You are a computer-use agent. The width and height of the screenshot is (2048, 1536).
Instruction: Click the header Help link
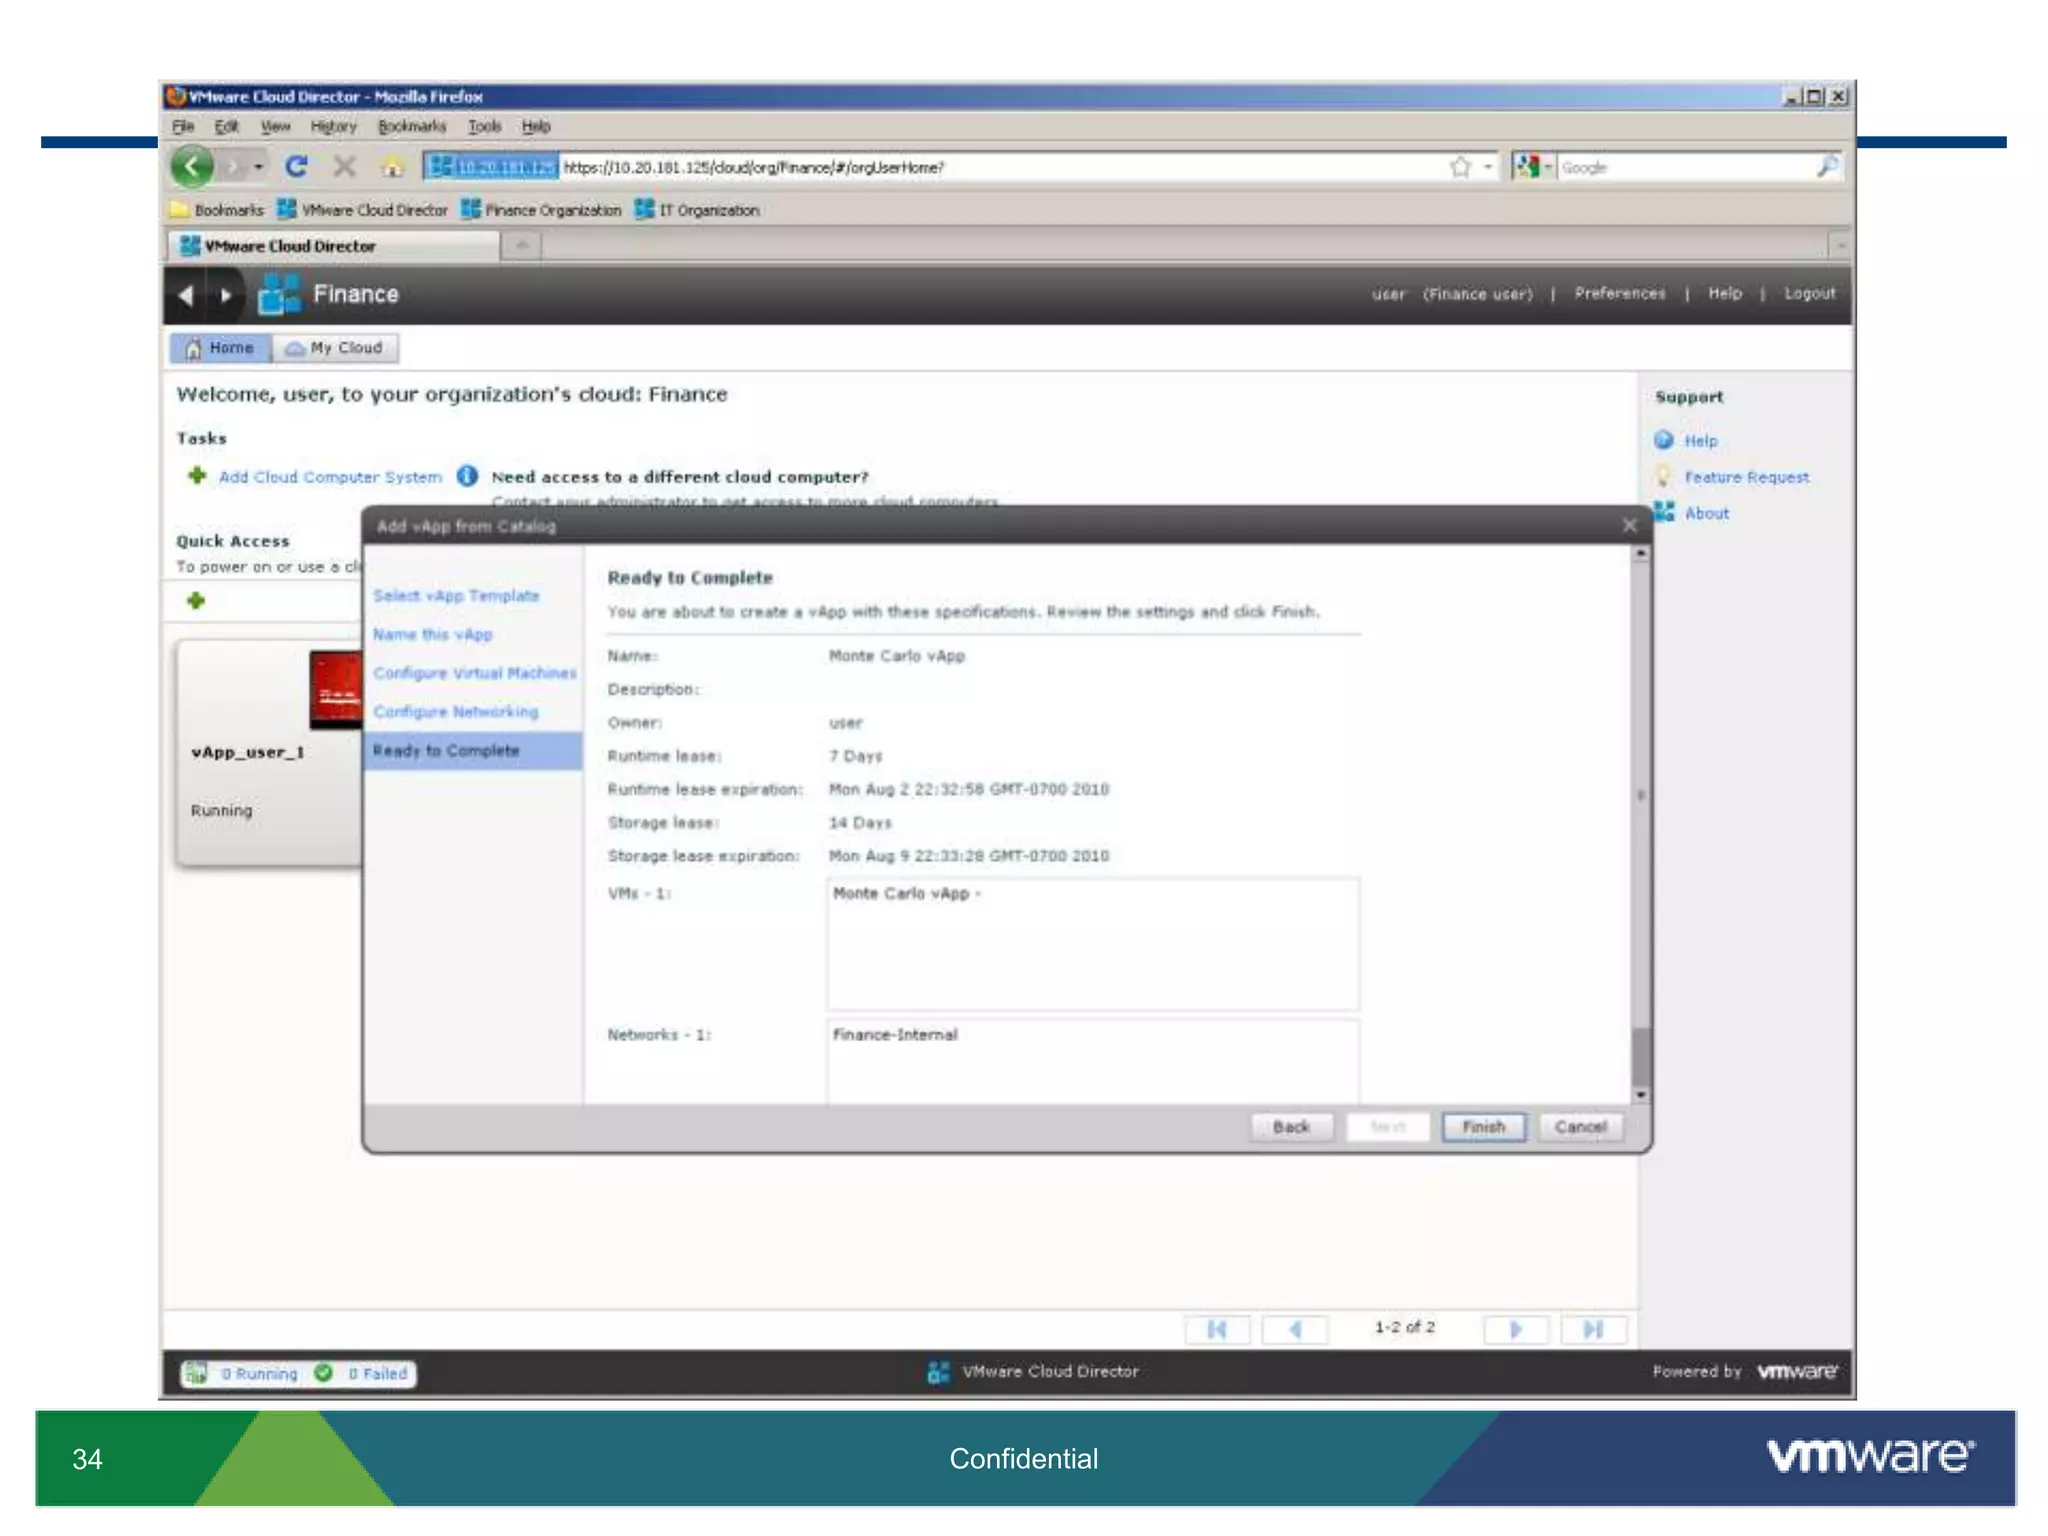pos(1725,293)
